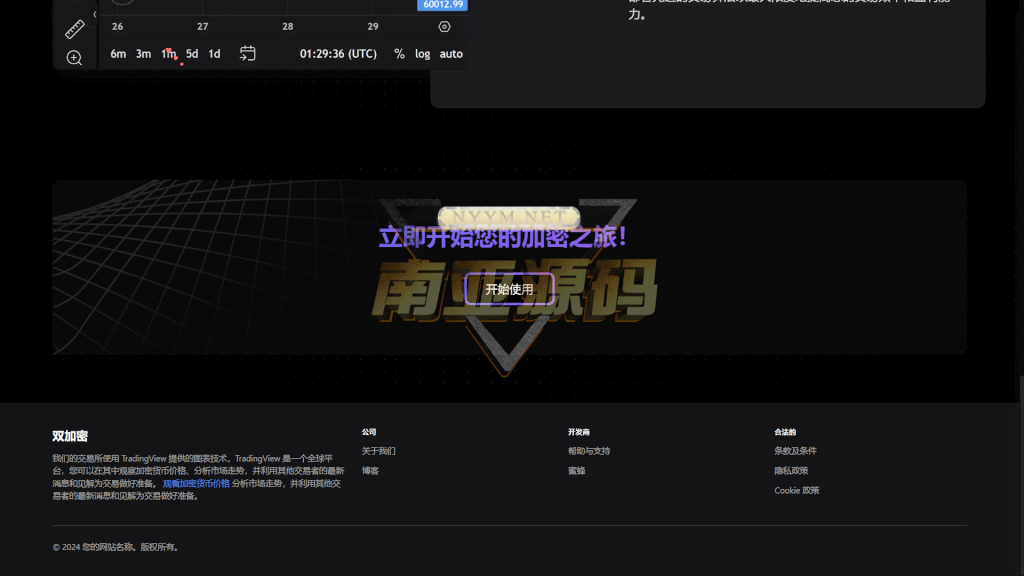Select the 1d time range
This screenshot has height=576, width=1024.
tap(214, 54)
